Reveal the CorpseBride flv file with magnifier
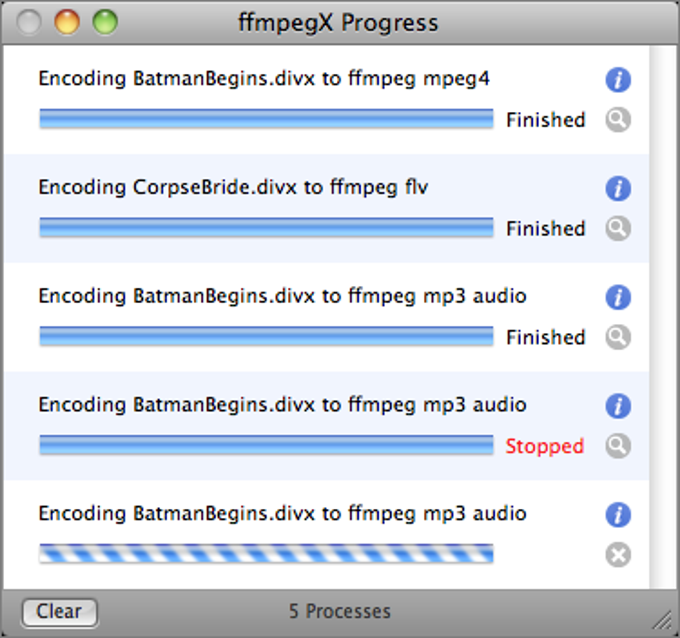Viewport: 680px width, 638px height. (x=618, y=229)
